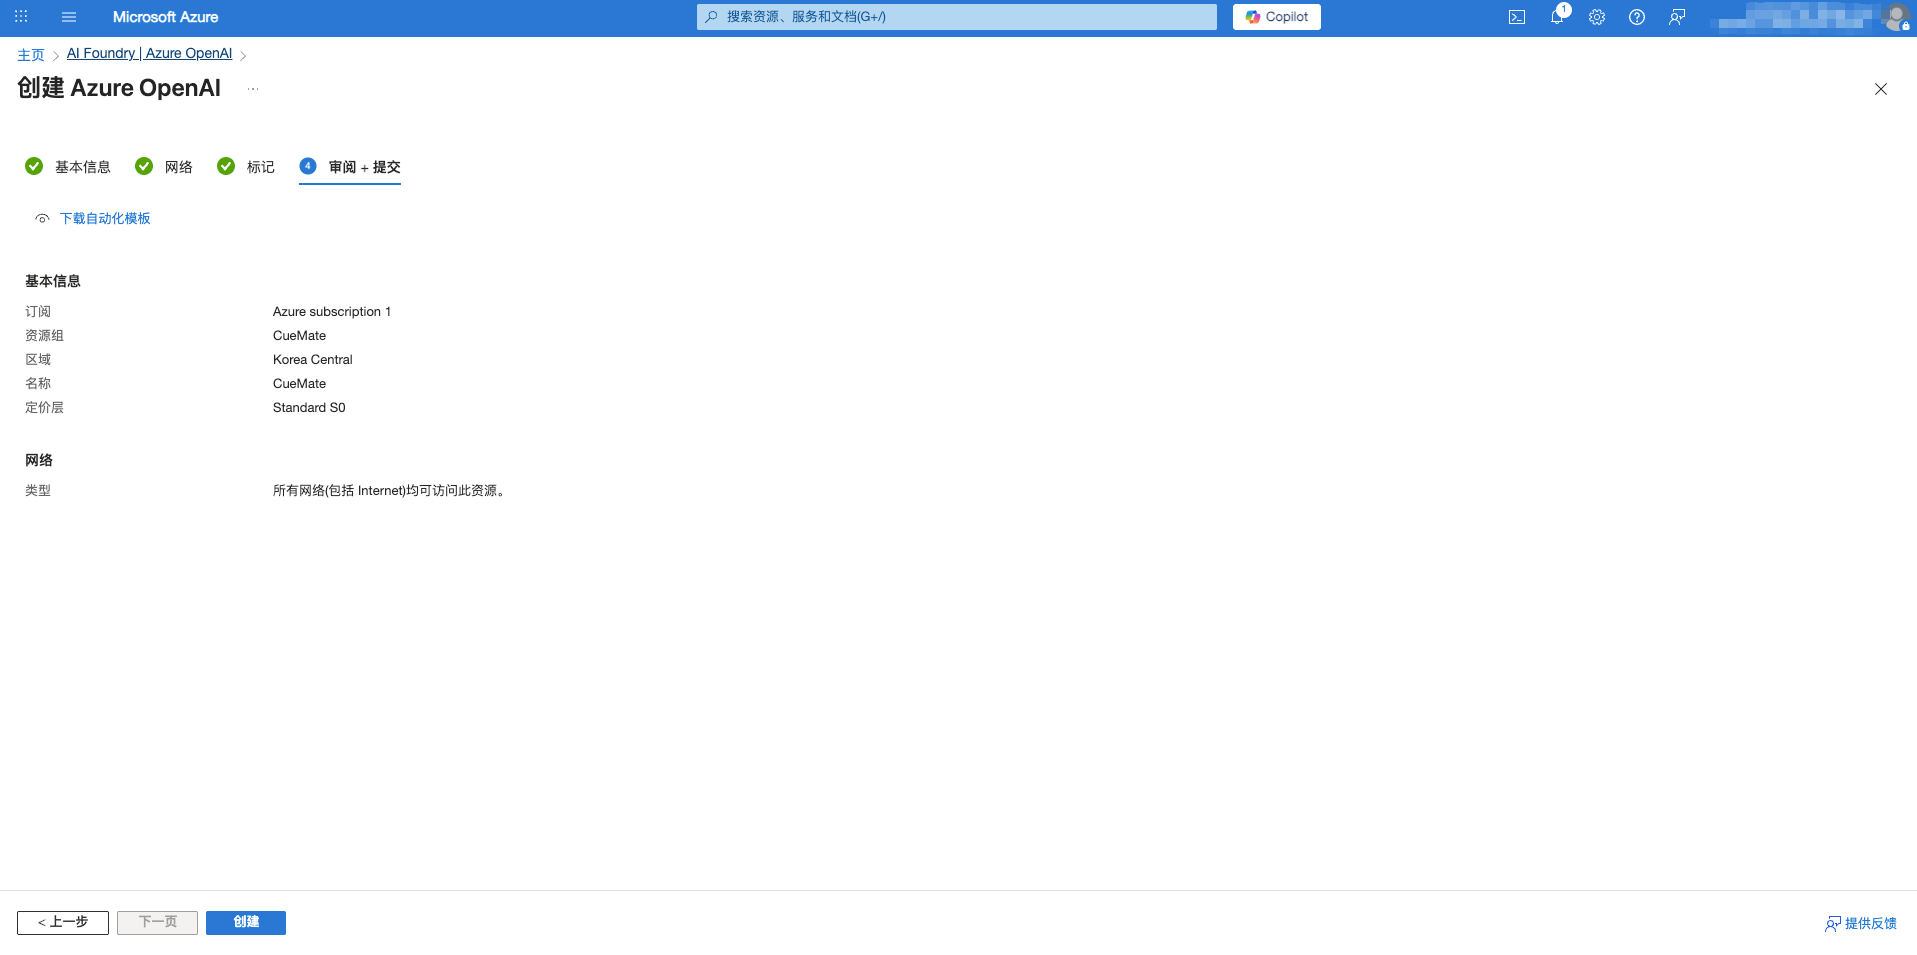The height and width of the screenshot is (955, 1917).
Task: Click the blue 创建 button
Action: coord(246,922)
